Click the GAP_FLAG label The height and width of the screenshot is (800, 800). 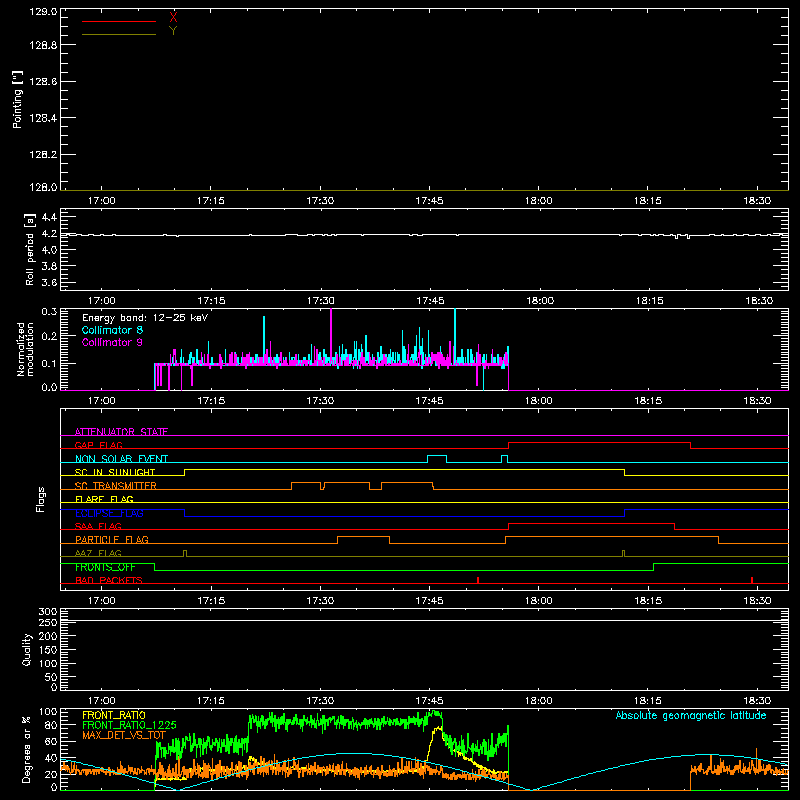pyautogui.click(x=98, y=445)
